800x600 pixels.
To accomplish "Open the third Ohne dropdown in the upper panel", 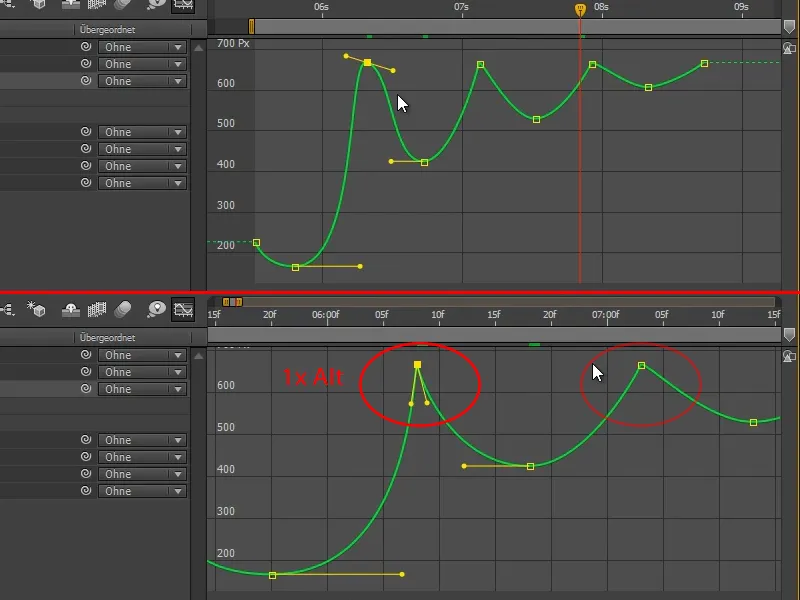I will point(140,81).
